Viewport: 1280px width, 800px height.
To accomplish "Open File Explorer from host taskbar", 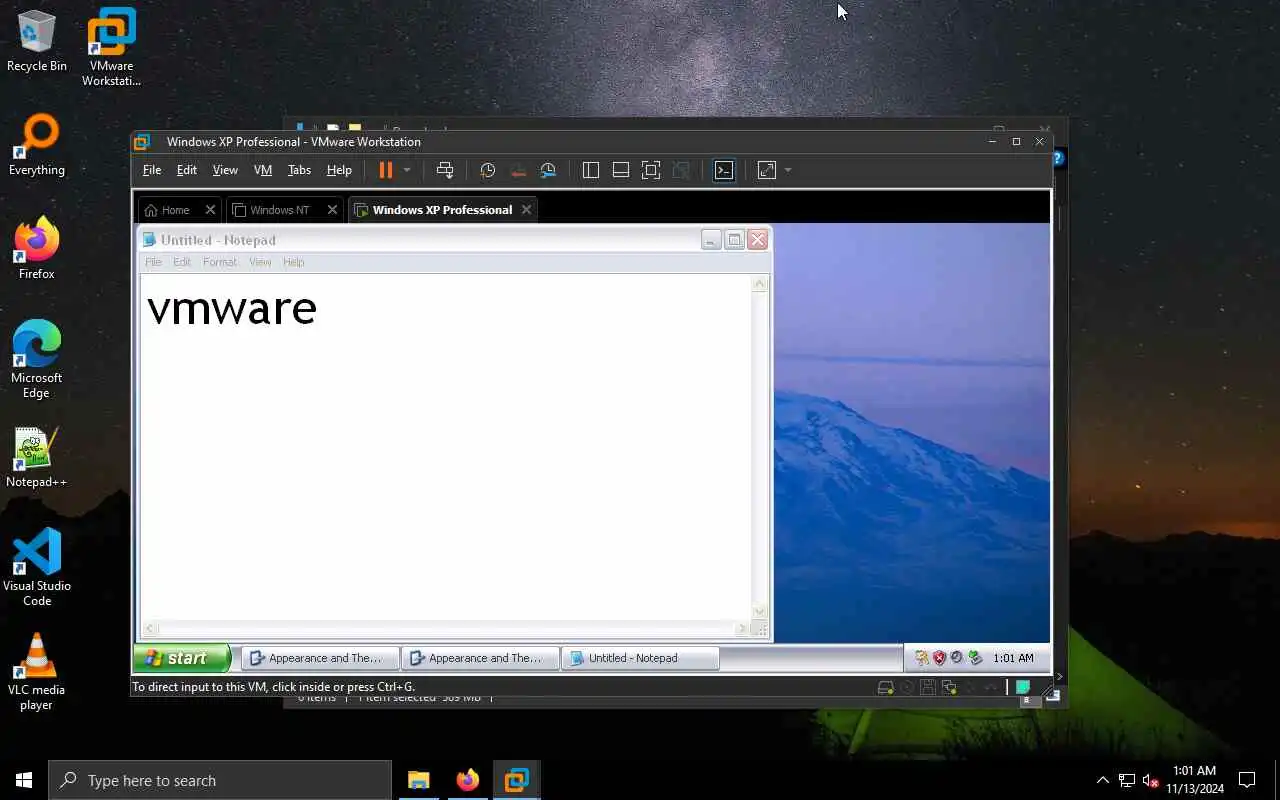I will point(418,780).
